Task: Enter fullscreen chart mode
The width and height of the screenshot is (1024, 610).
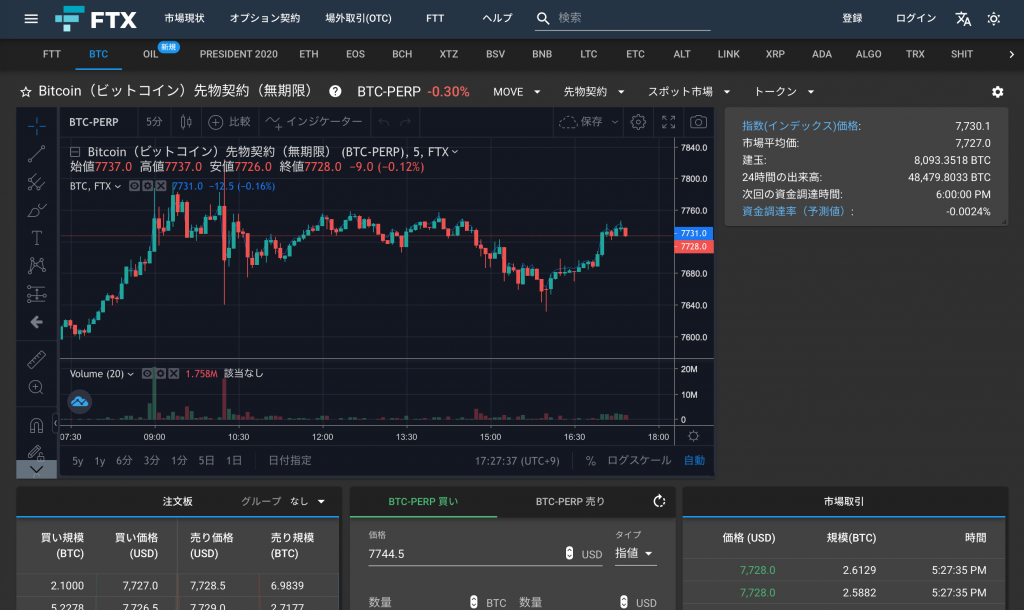Action: (668, 122)
